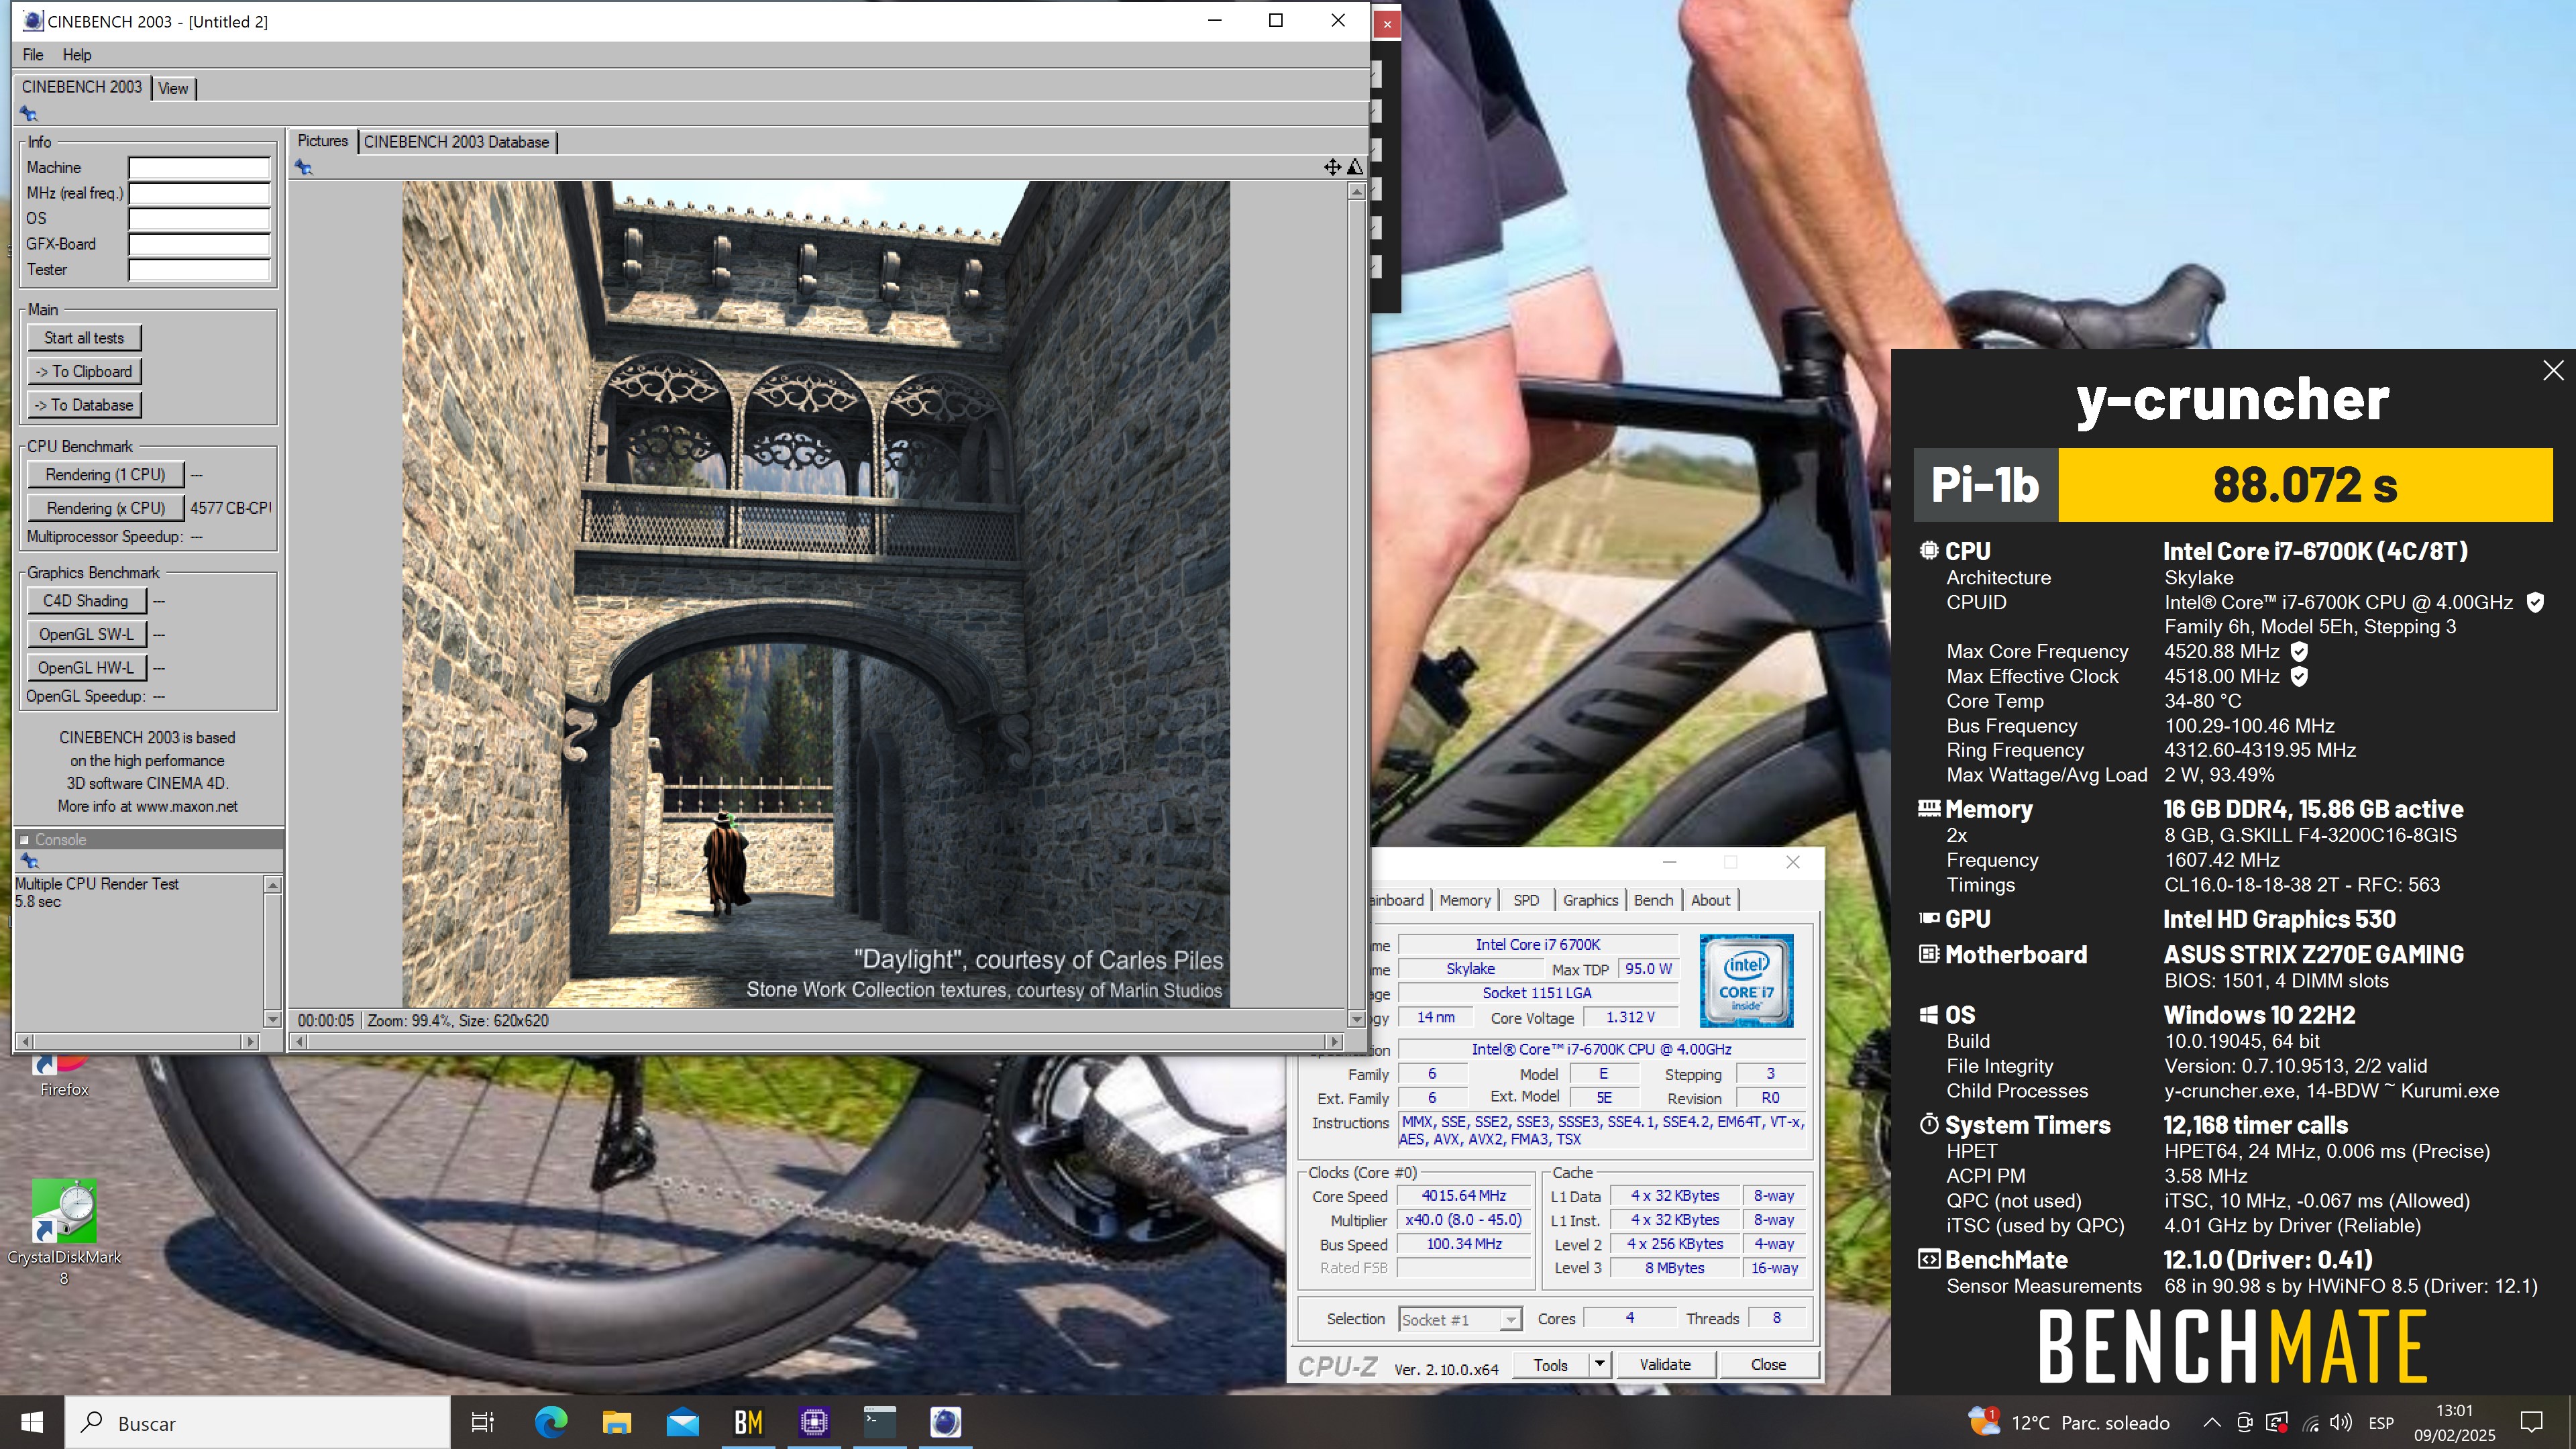
Task: Switch to the View tab in CINEBENCH
Action: pyautogui.click(x=173, y=88)
